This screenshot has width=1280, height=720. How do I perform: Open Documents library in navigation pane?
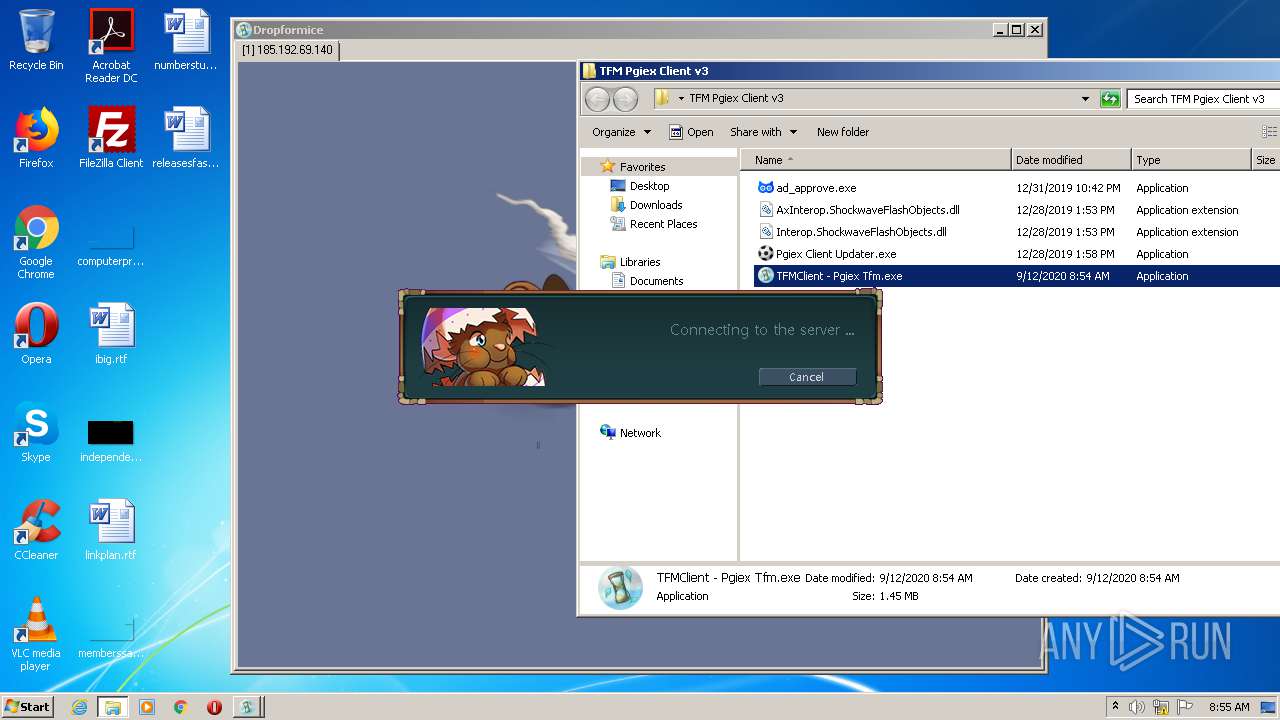coord(647,281)
